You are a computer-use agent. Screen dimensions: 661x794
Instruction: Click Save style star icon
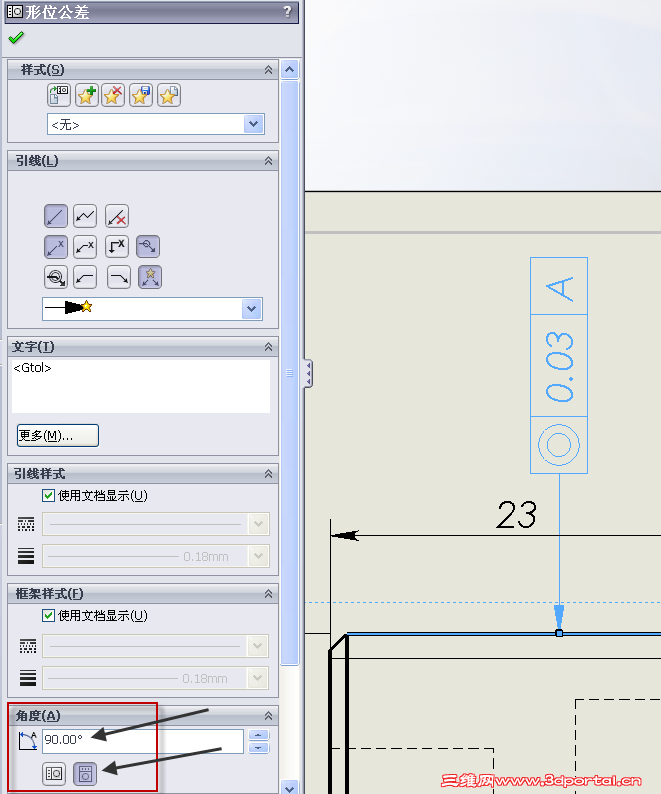pyautogui.click(x=141, y=95)
